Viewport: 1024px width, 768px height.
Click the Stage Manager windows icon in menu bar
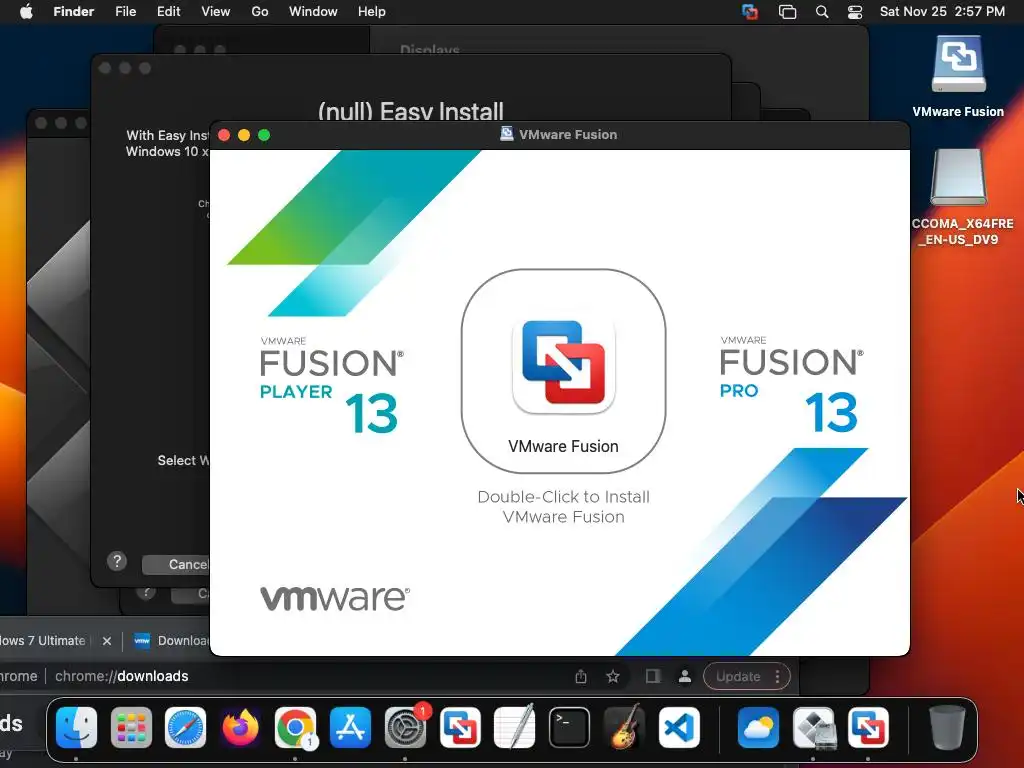point(788,12)
